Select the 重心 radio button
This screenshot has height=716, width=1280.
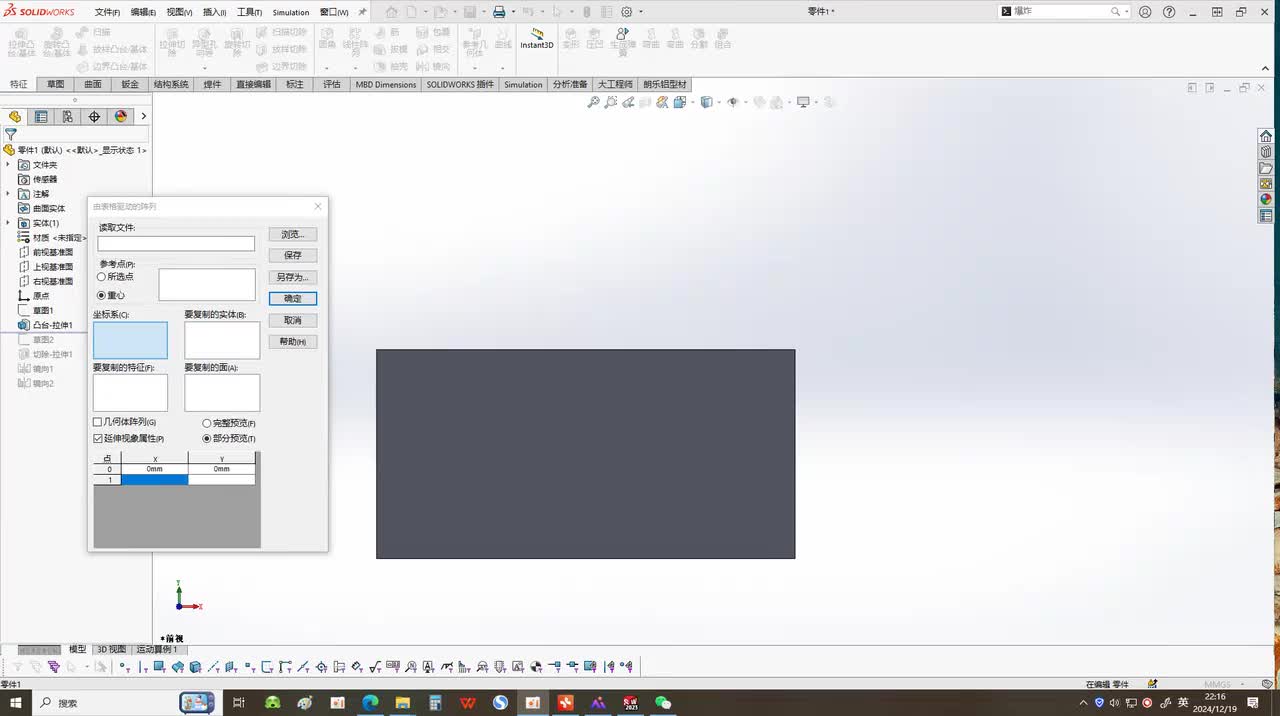pos(102,296)
